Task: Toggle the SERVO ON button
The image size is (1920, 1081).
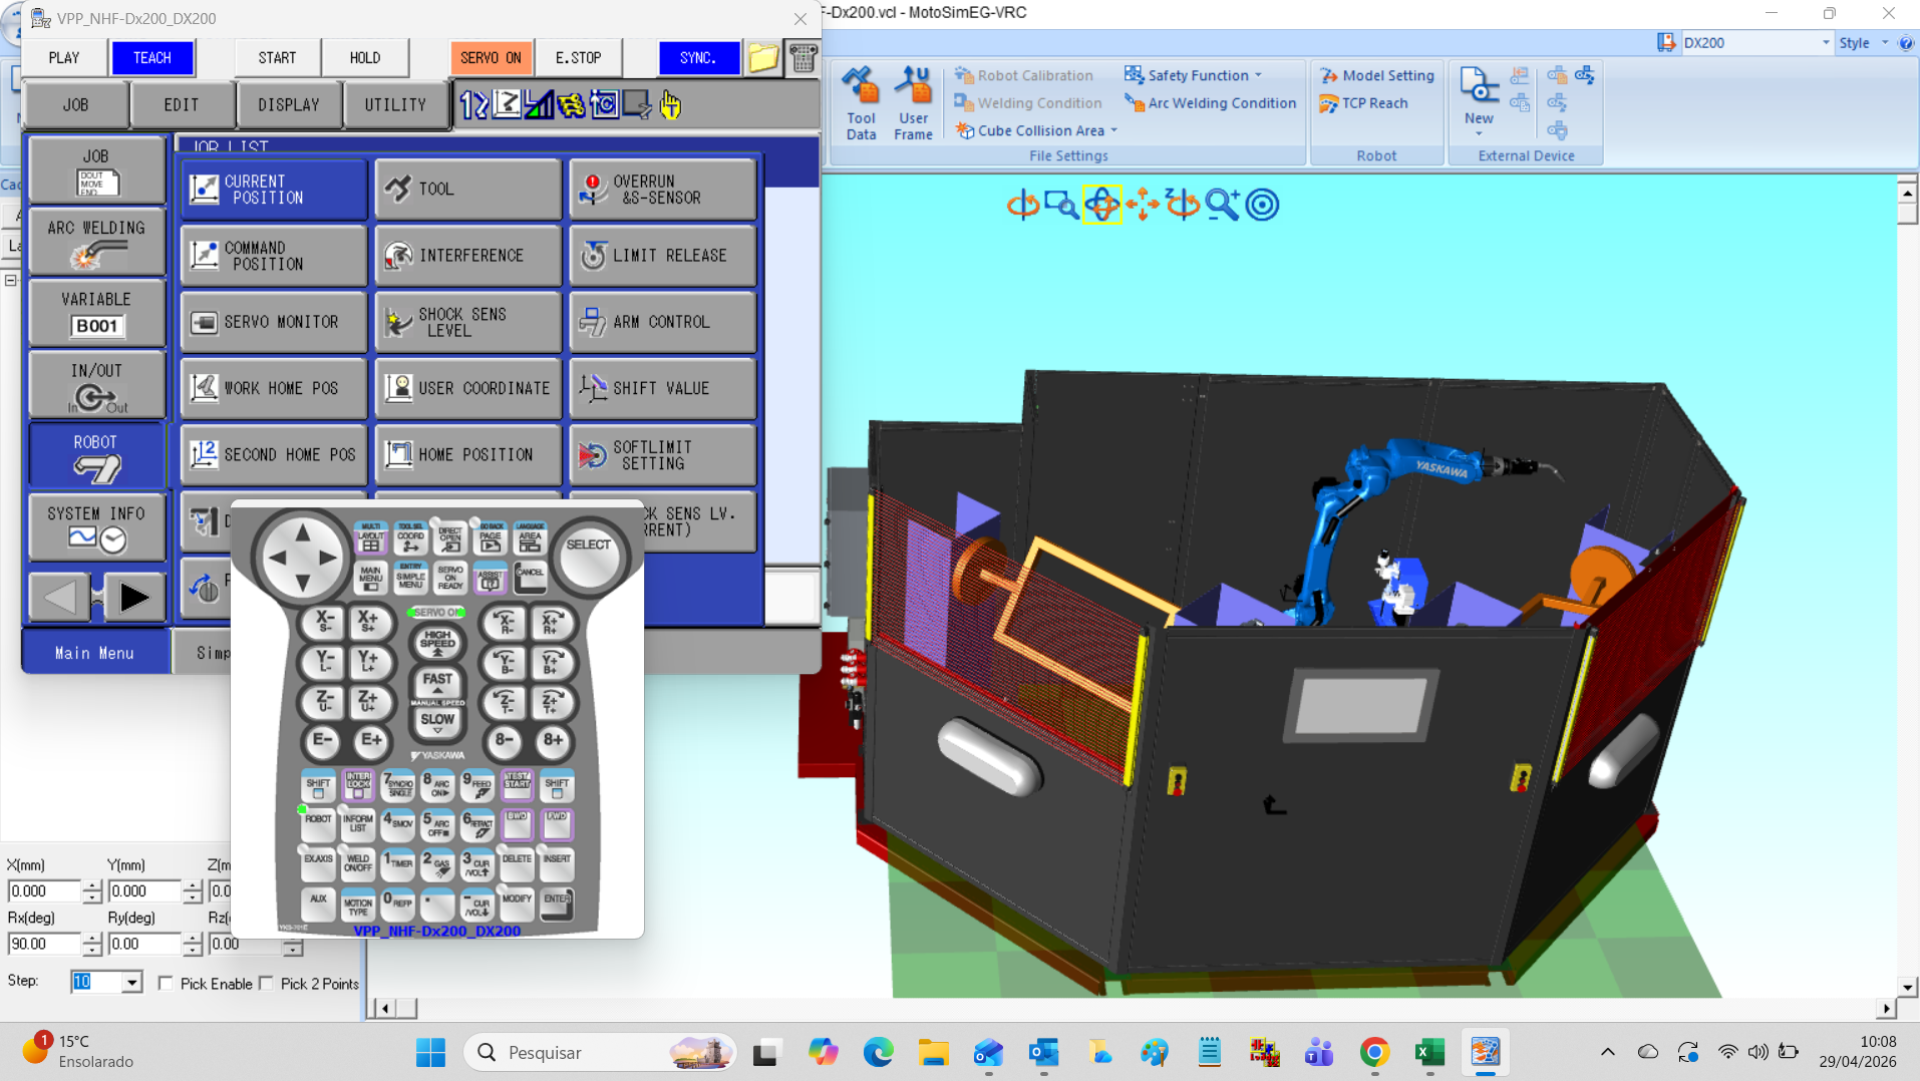Action: click(491, 58)
